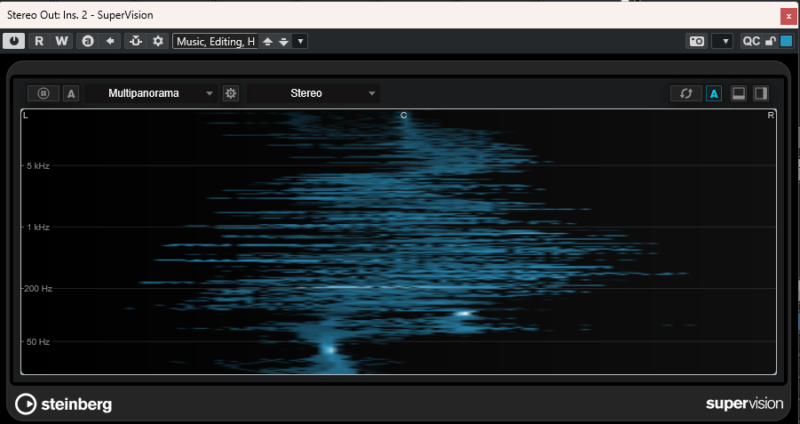The width and height of the screenshot is (800, 424).
Task: Click the R right pan label
Action: tap(771, 115)
